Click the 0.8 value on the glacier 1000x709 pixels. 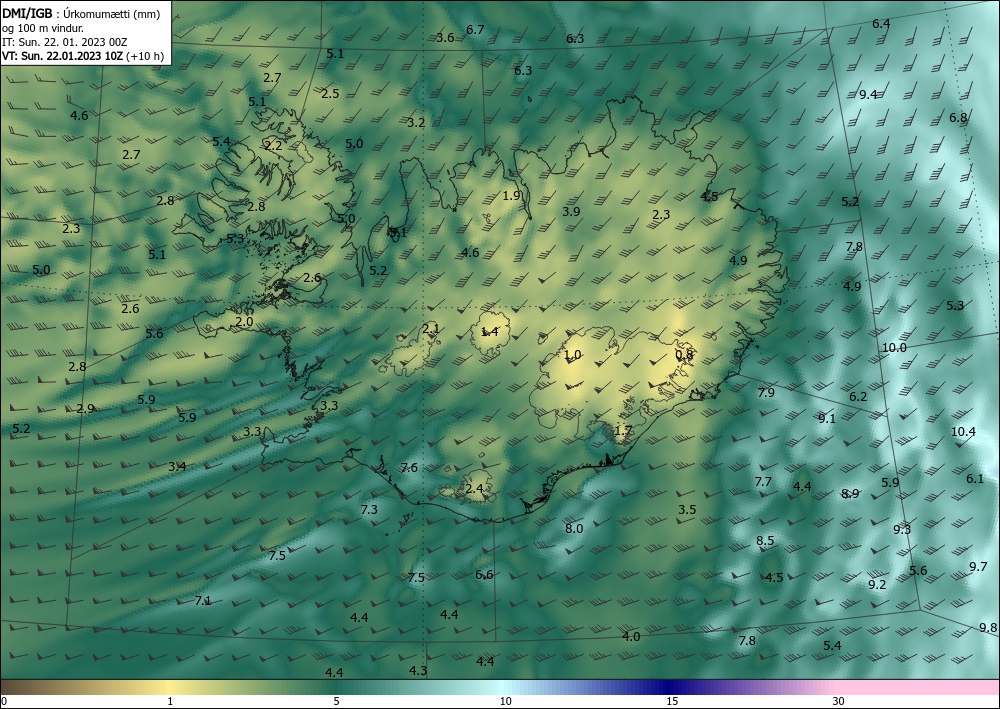click(x=684, y=354)
